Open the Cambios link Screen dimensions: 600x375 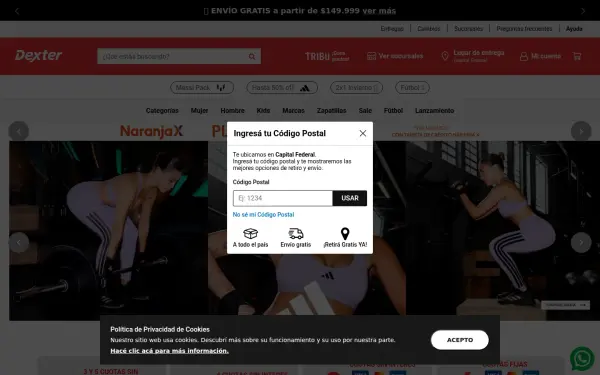click(429, 29)
